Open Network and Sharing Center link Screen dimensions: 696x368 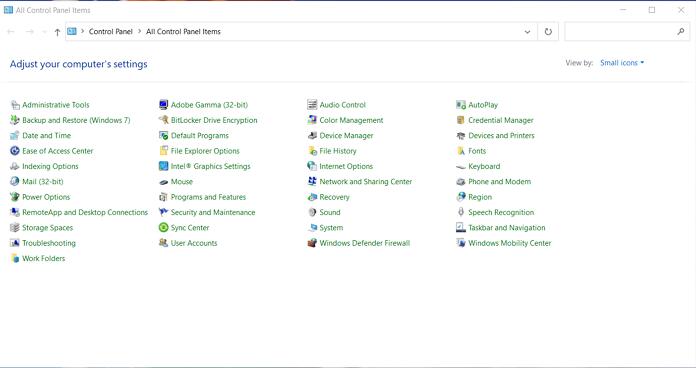click(x=366, y=182)
